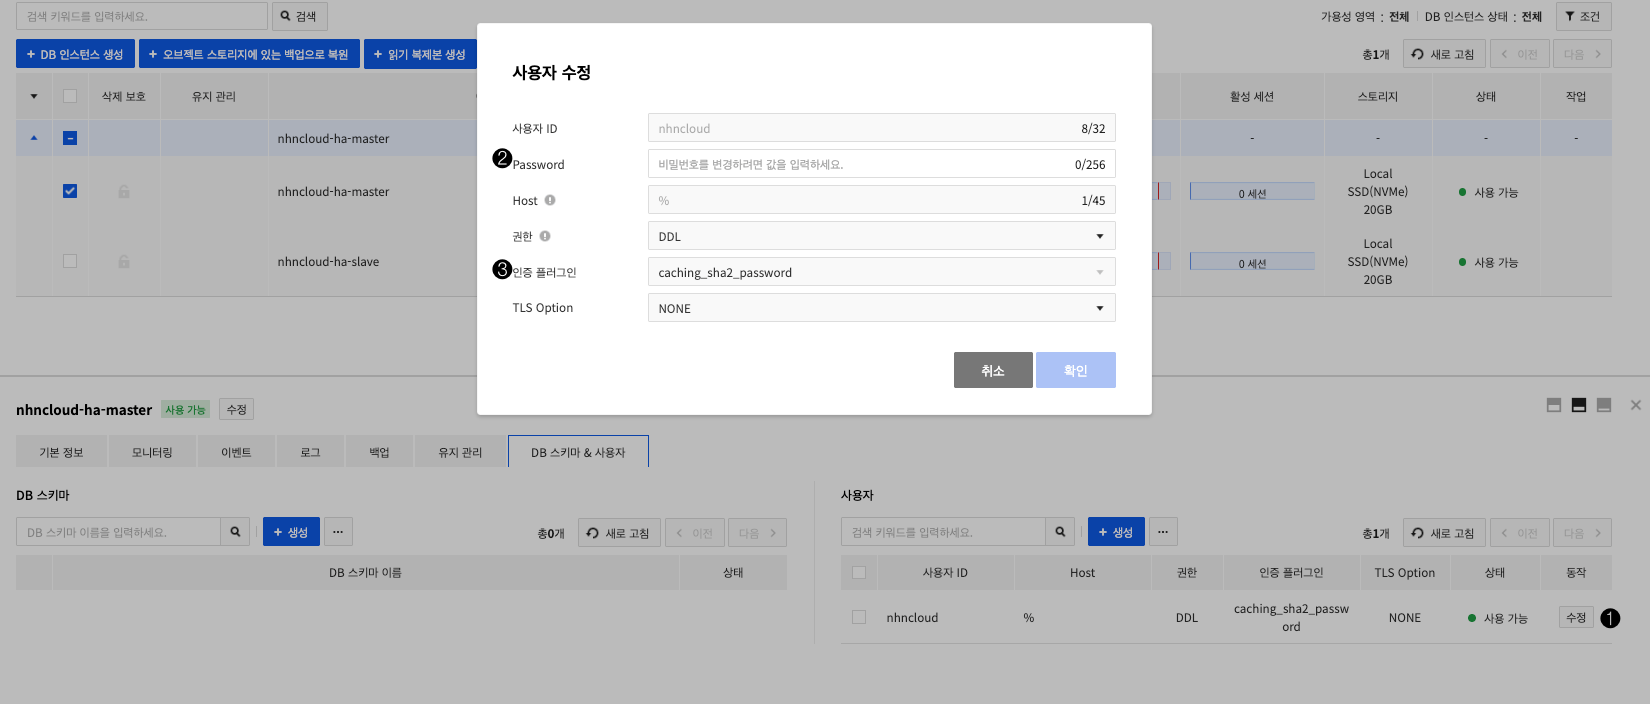Close the nhncloud-ha-master detail panel
This screenshot has height=704, width=1650.
pyautogui.click(x=1636, y=405)
